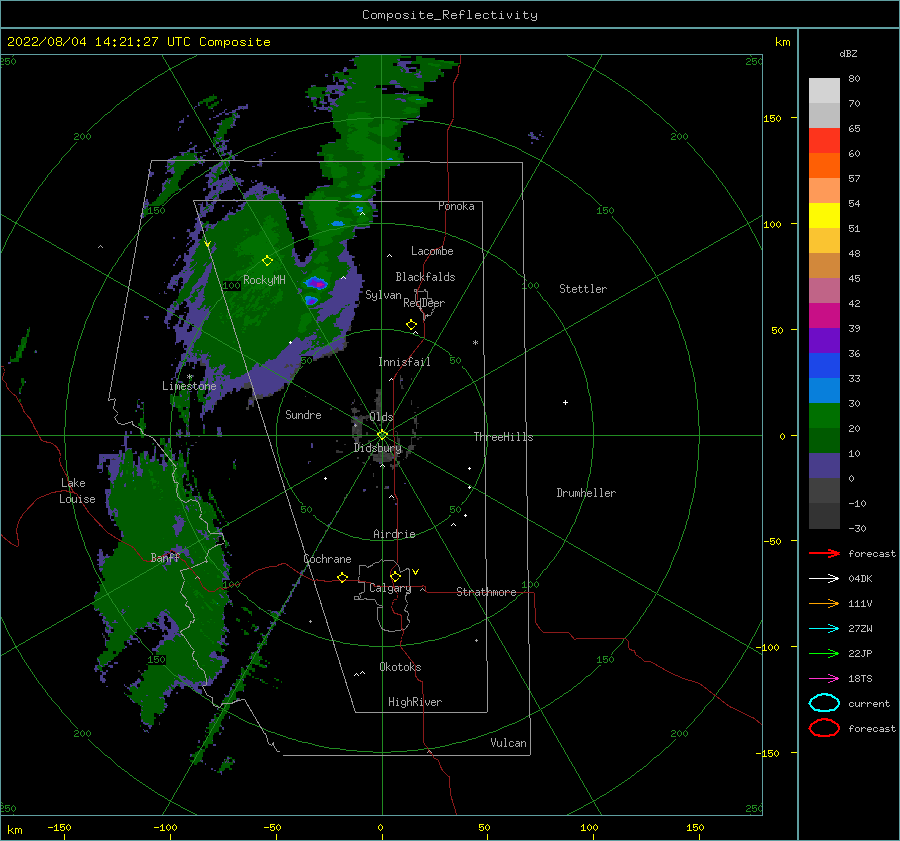Click the Drumheller label

[x=586, y=493]
